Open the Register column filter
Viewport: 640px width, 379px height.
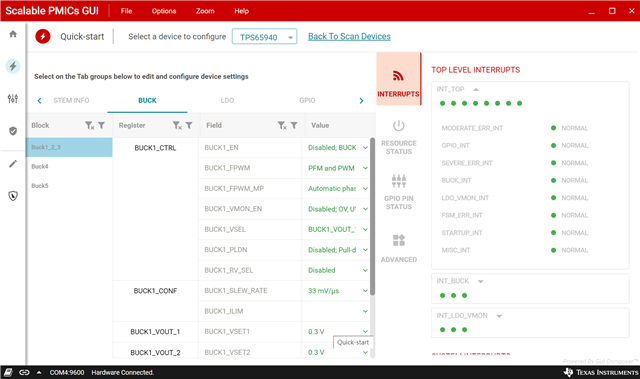(189, 125)
